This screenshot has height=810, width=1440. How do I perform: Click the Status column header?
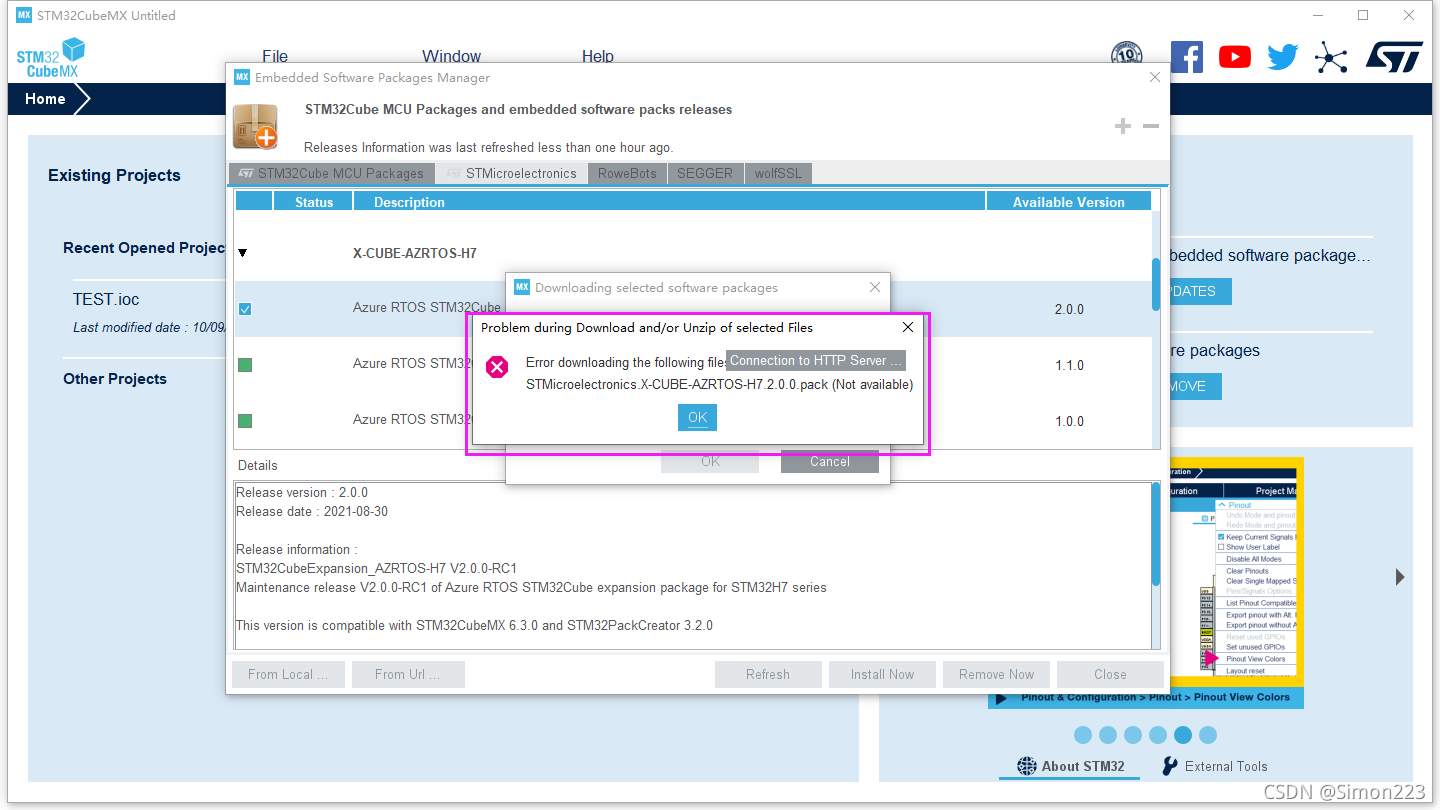pos(314,202)
